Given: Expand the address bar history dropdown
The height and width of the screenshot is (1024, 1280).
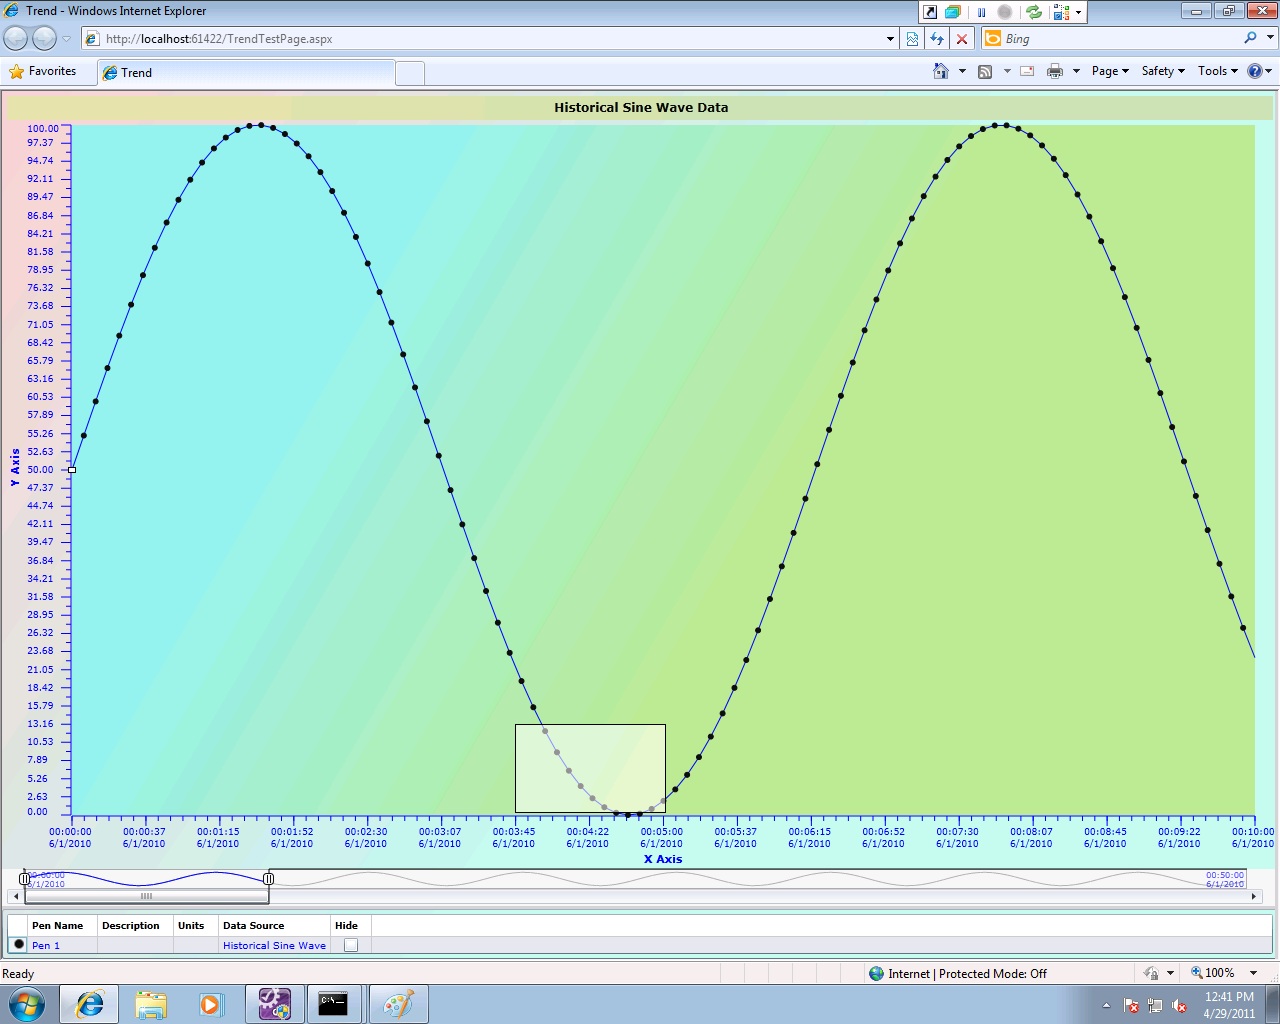Looking at the screenshot, I should click(x=890, y=39).
